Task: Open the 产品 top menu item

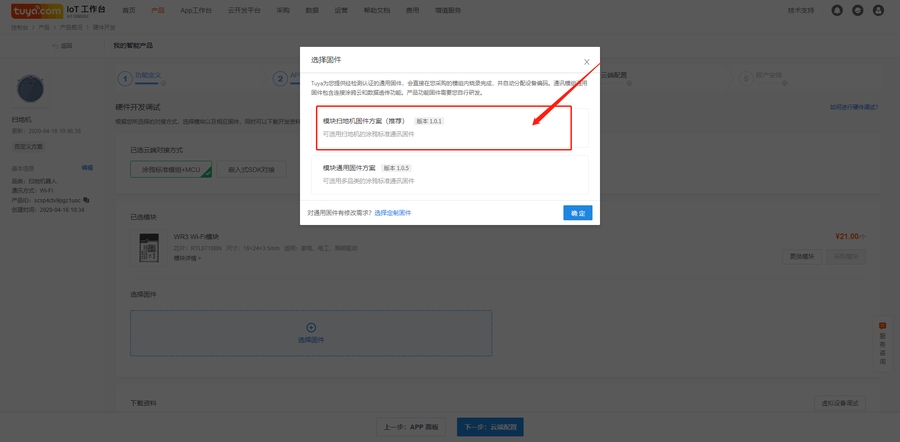Action: click(157, 10)
